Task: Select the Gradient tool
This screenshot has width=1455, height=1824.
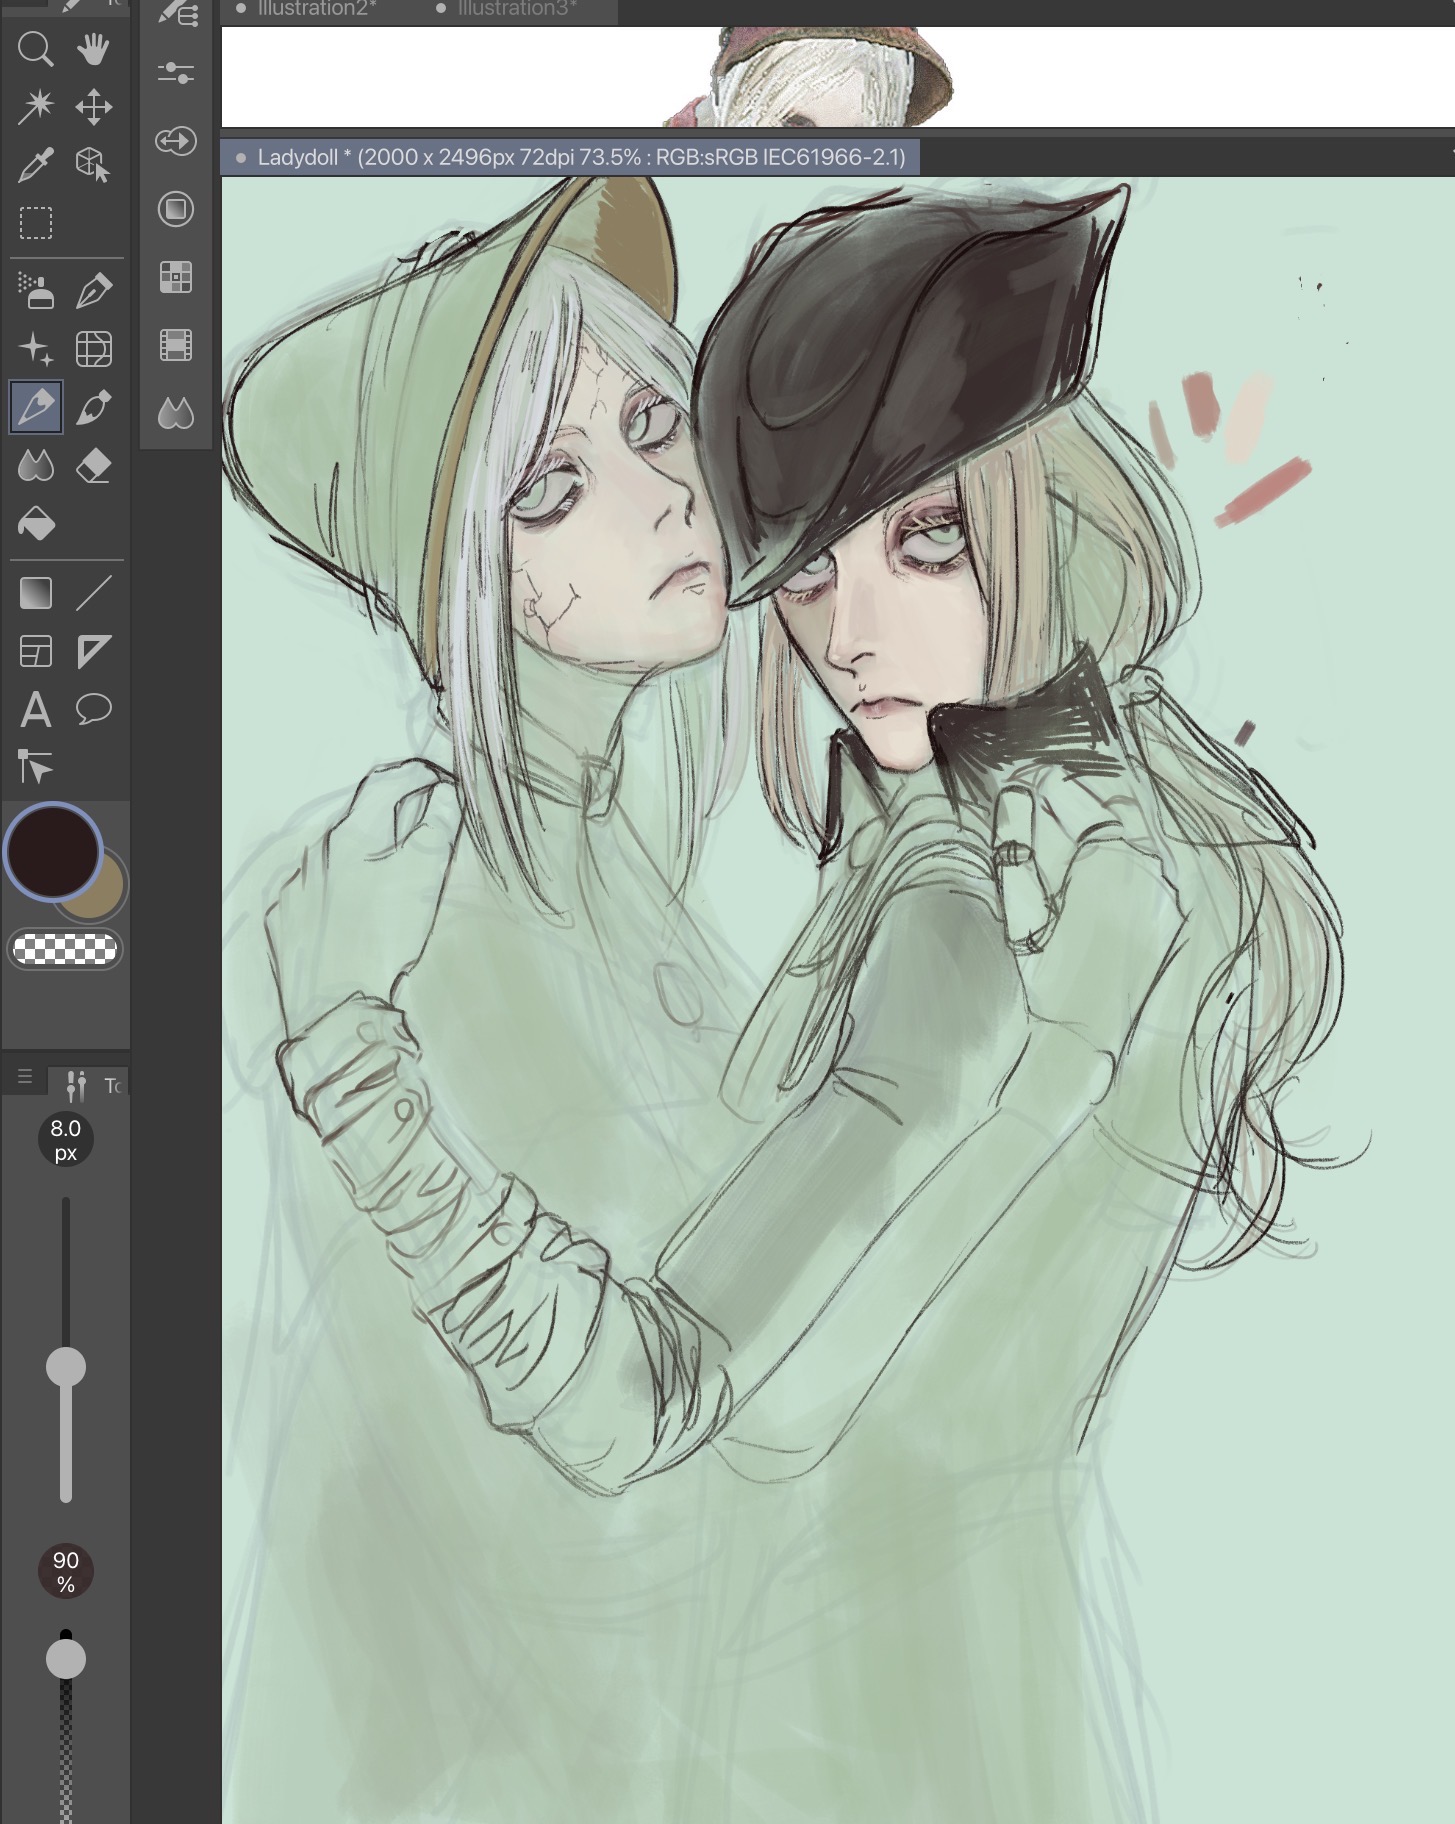Action: (x=36, y=593)
